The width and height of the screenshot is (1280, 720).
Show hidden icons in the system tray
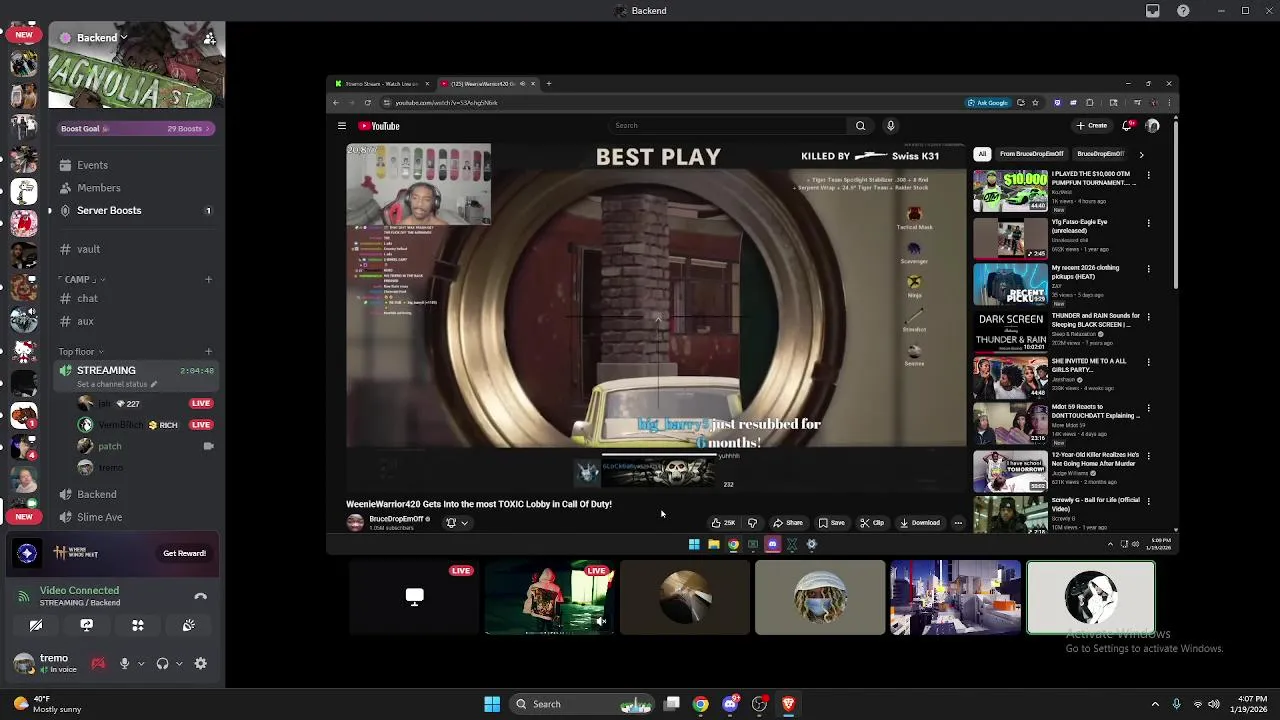[1155, 704]
